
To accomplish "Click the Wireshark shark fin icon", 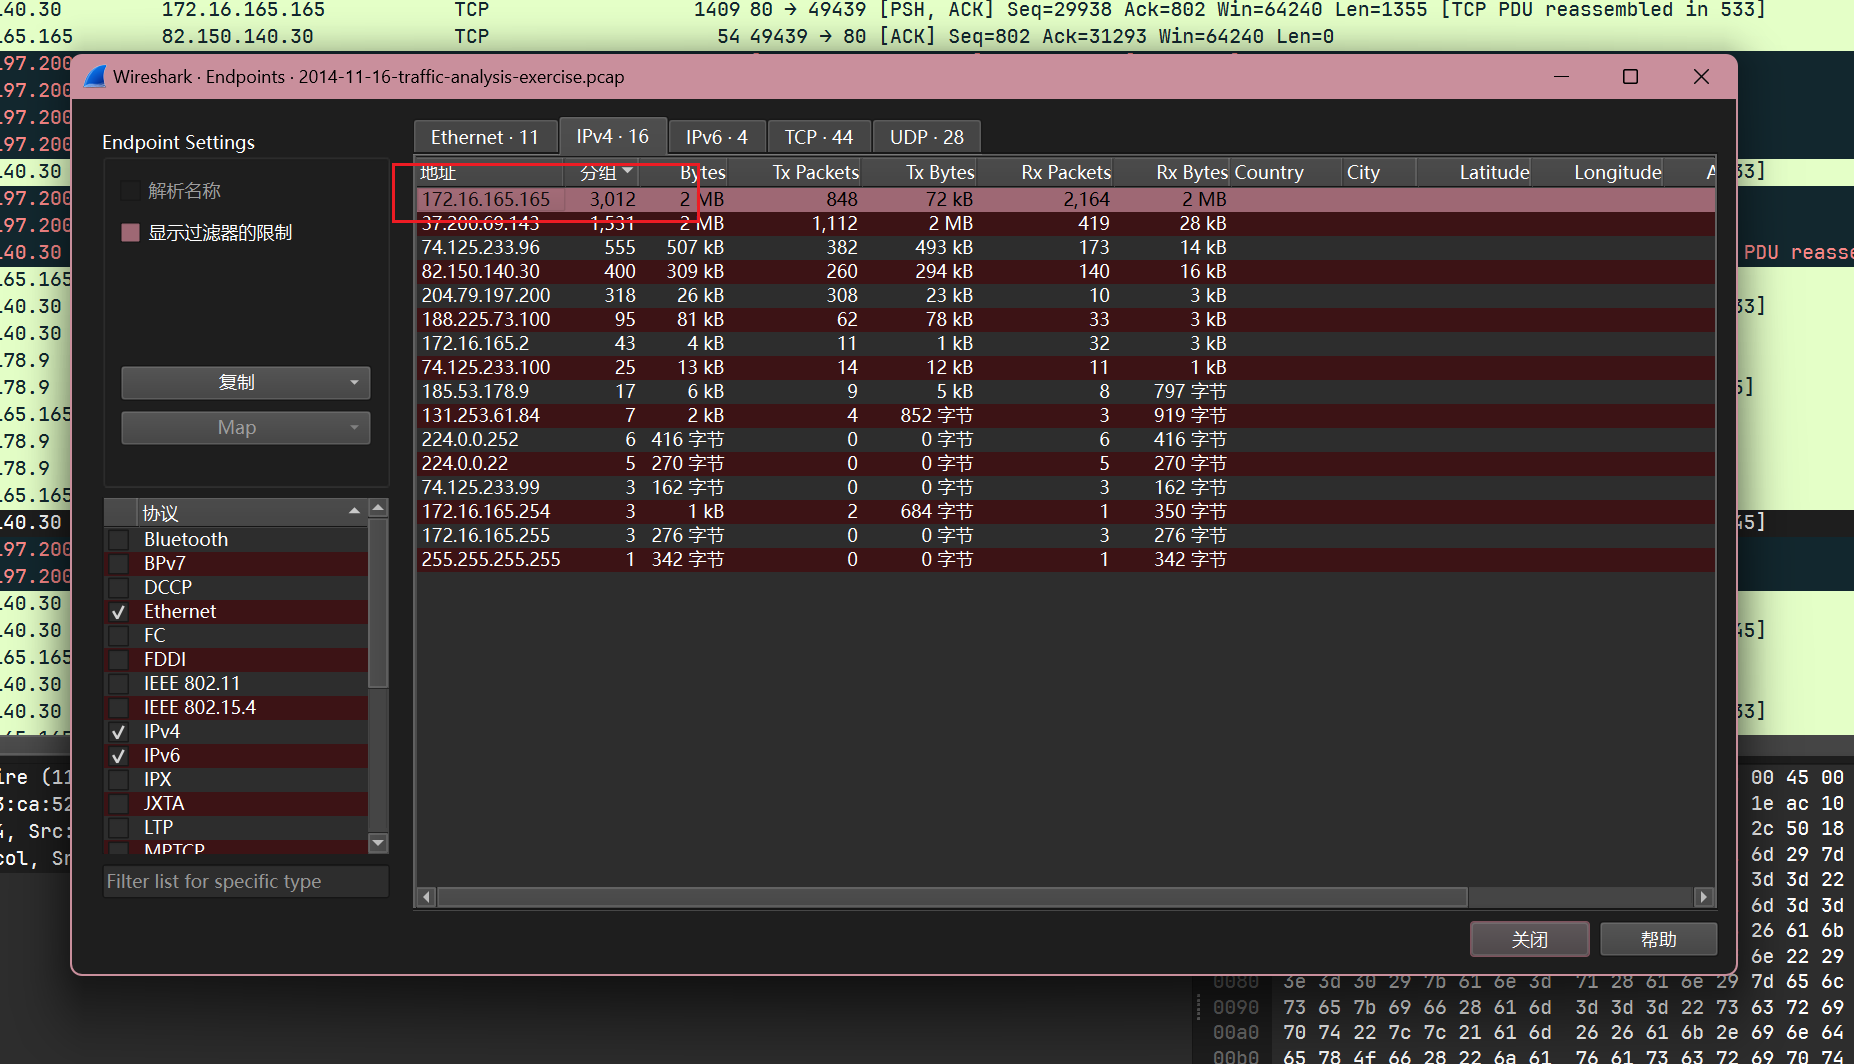I will (x=95, y=77).
